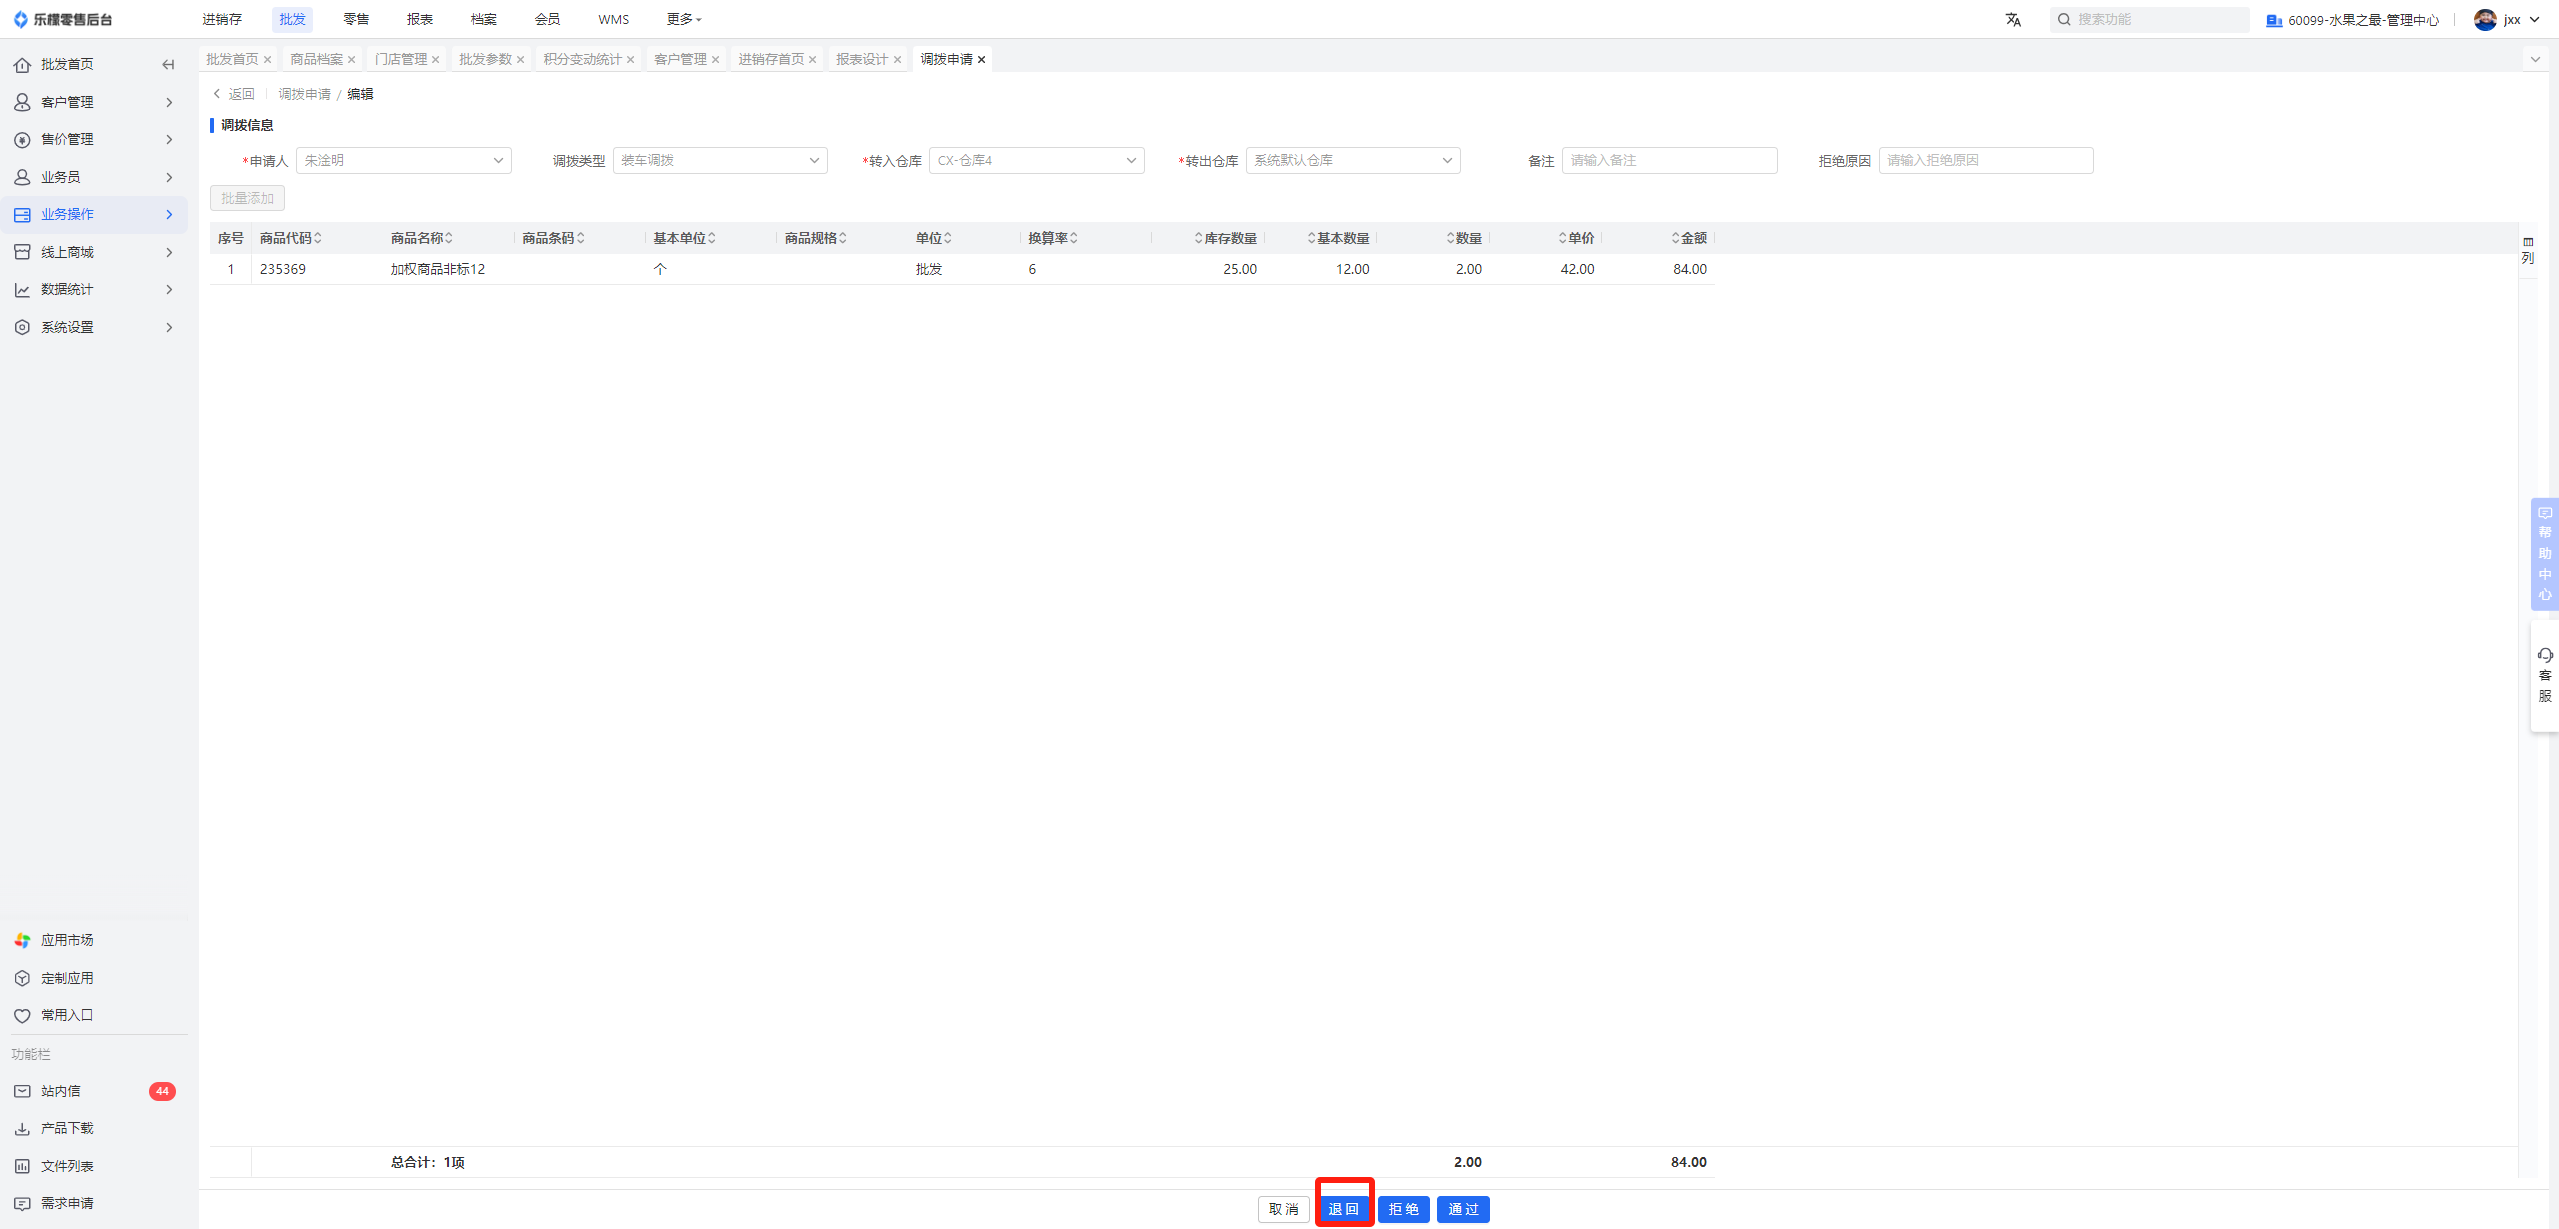This screenshot has width=2559, height=1229.
Task: Open 批发首页 in the sidebar
Action: point(67,64)
